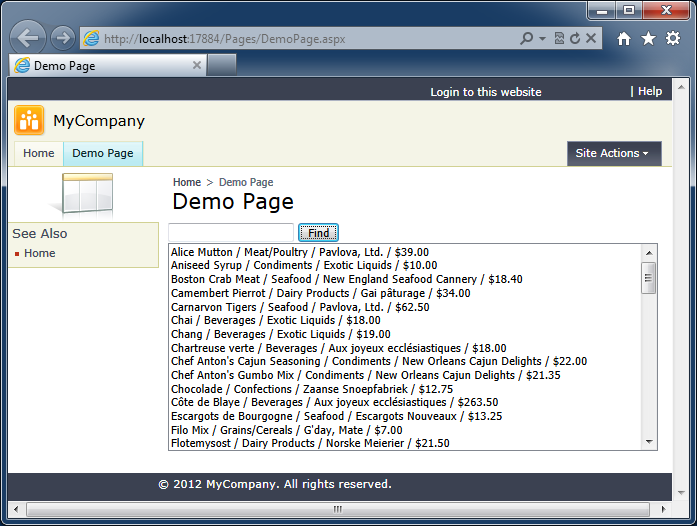Image resolution: width=697 pixels, height=526 pixels.
Task: Expand the Site Actions dropdown menu
Action: tap(614, 153)
